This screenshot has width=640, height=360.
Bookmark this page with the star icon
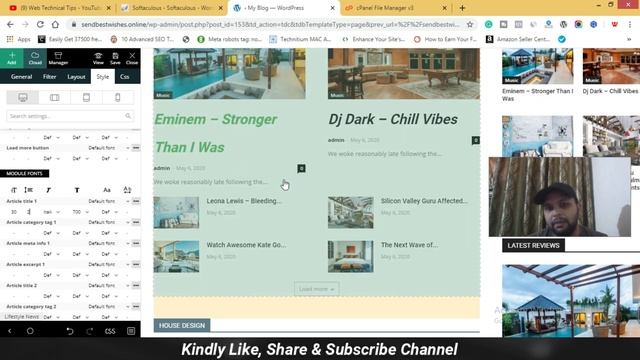tap(470, 24)
